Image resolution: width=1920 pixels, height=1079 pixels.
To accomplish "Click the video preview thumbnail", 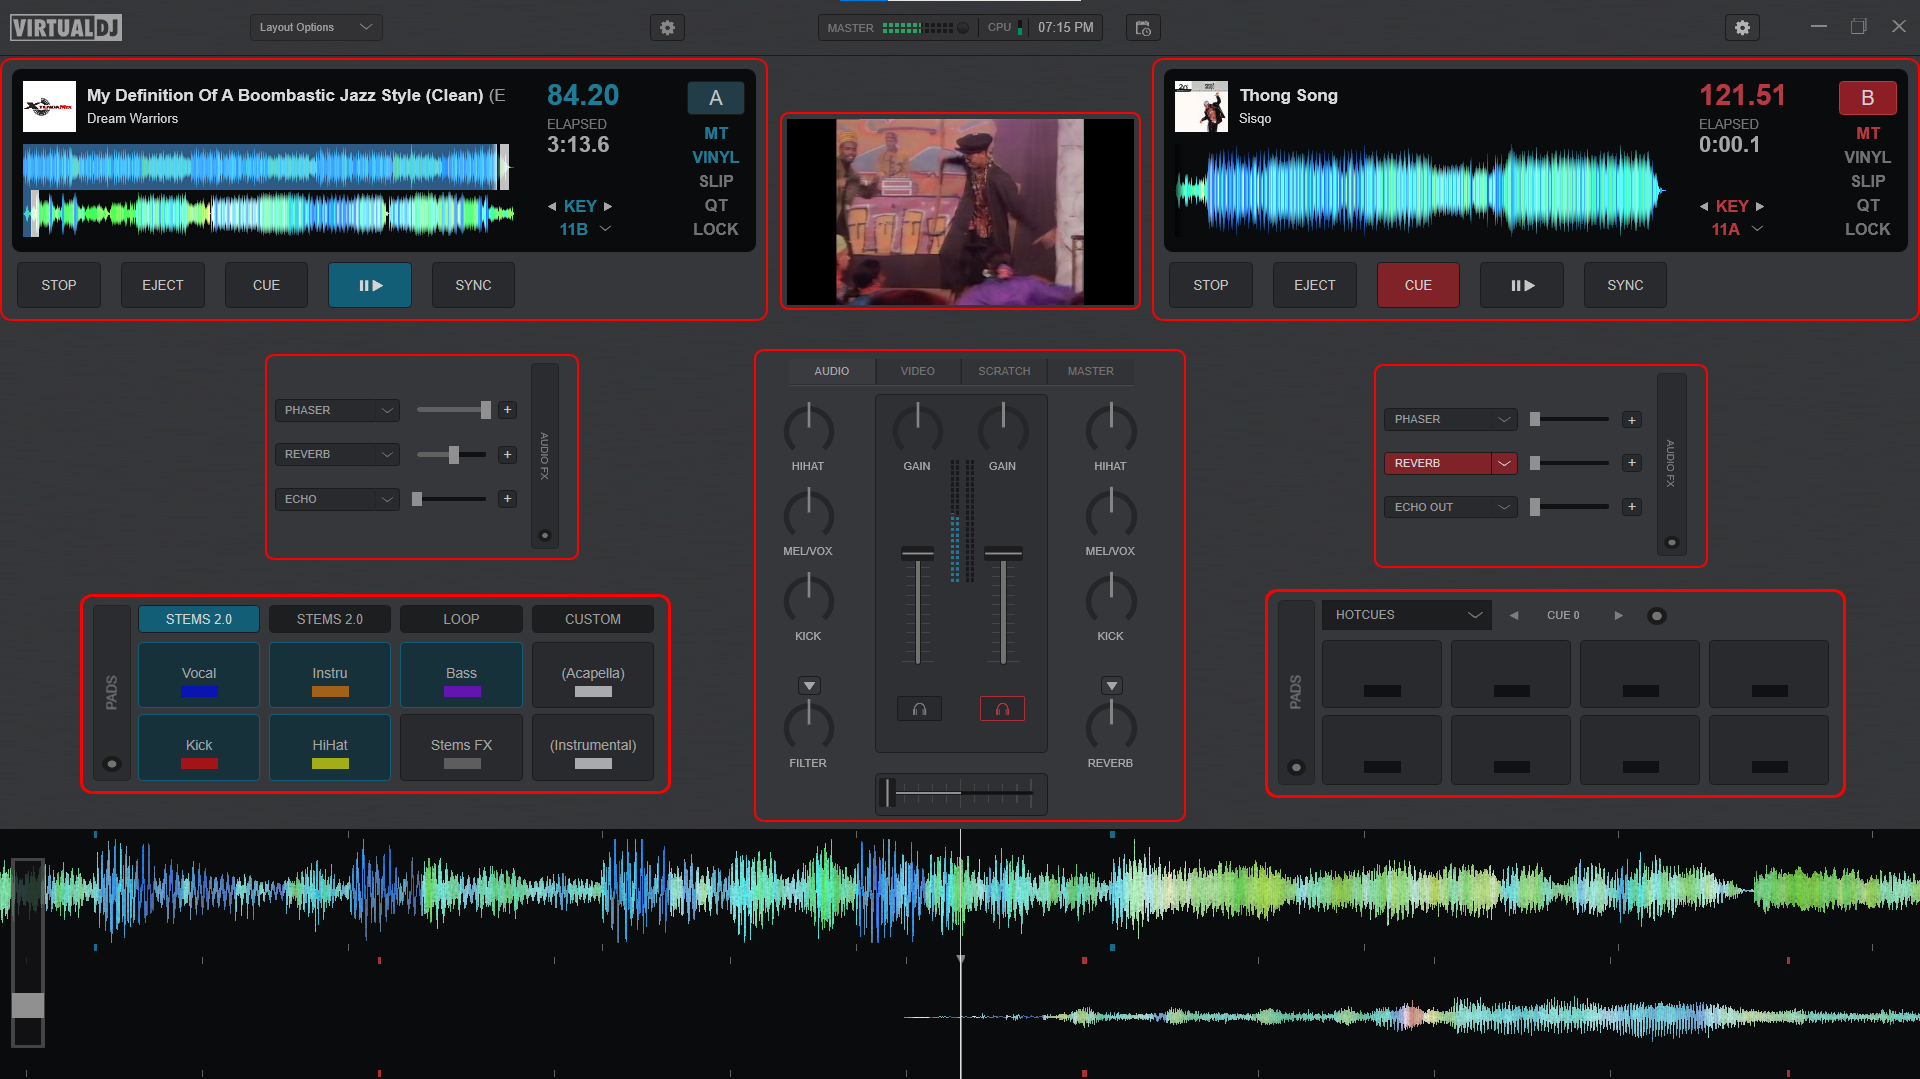I will (960, 212).
